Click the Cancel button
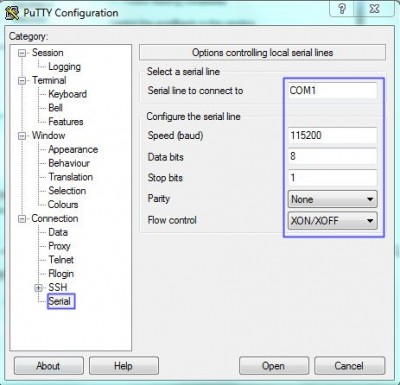Viewport: 400px width, 385px height. [349, 366]
